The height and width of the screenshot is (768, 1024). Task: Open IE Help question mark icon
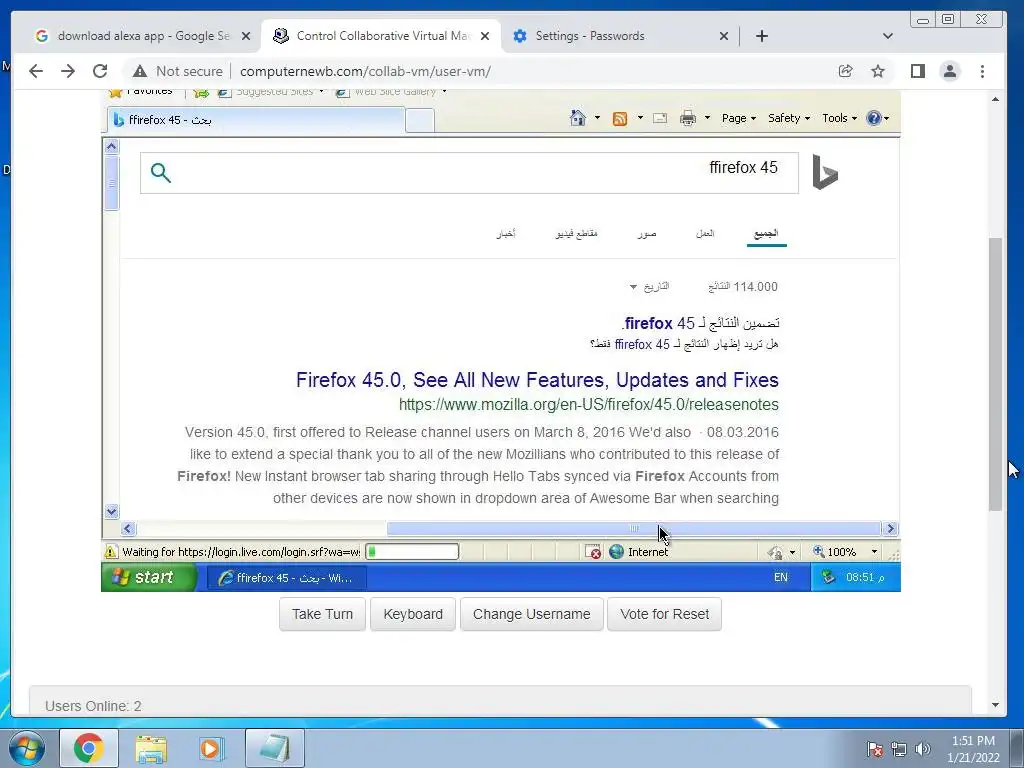click(874, 118)
